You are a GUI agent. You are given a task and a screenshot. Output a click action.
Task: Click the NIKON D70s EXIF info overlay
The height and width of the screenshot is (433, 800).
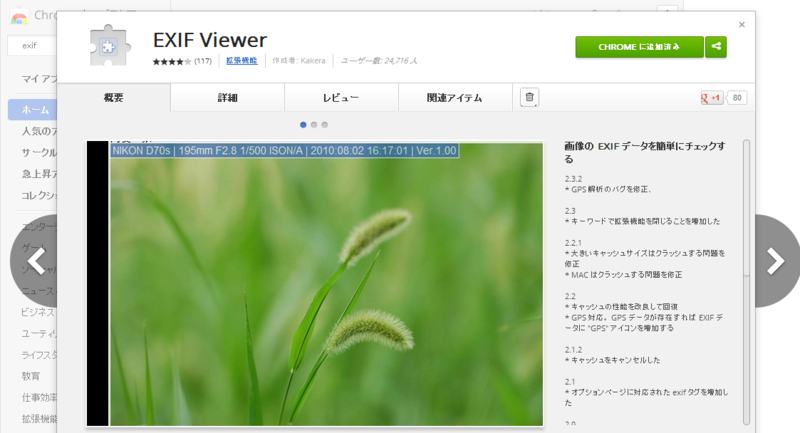(x=285, y=150)
